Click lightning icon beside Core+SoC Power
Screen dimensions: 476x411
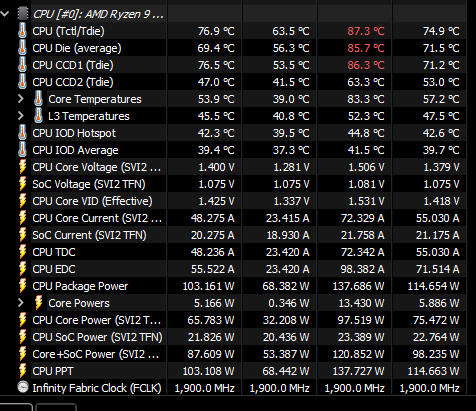click(x=22, y=354)
